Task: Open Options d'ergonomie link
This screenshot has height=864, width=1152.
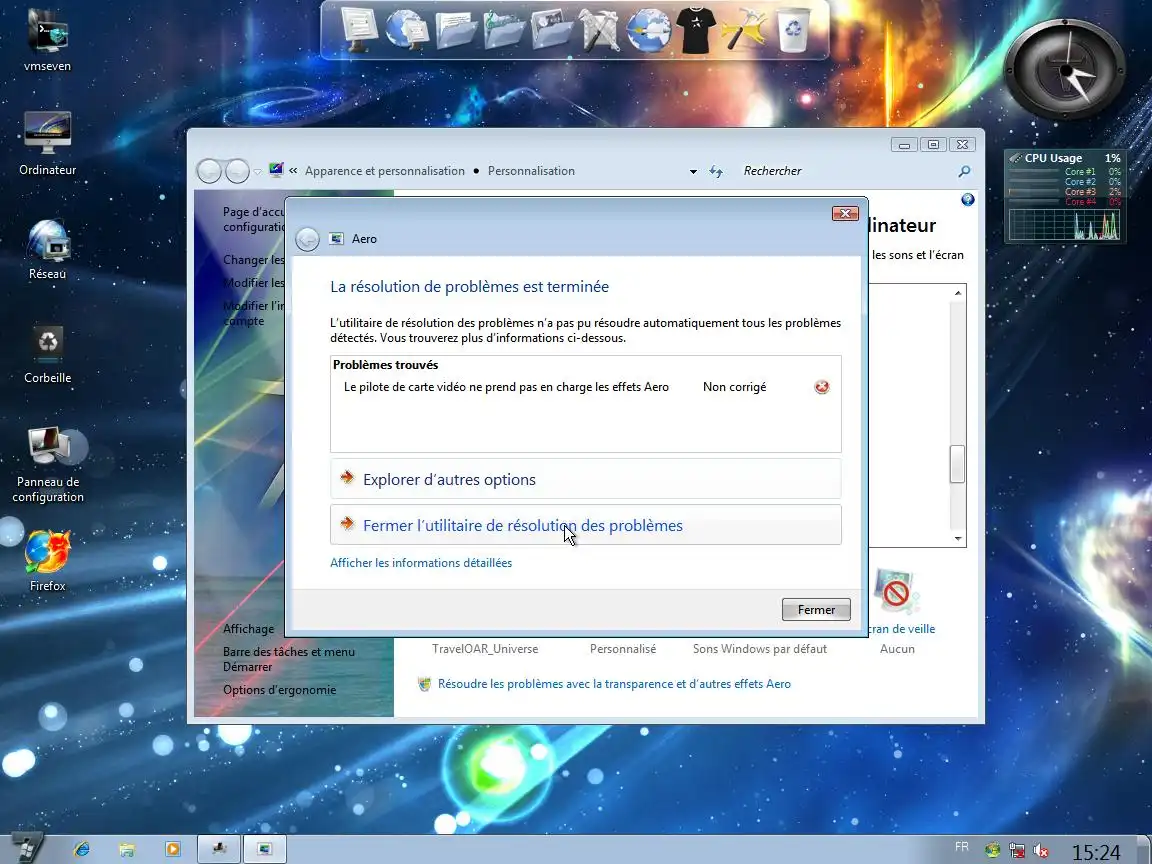Action: 279,690
